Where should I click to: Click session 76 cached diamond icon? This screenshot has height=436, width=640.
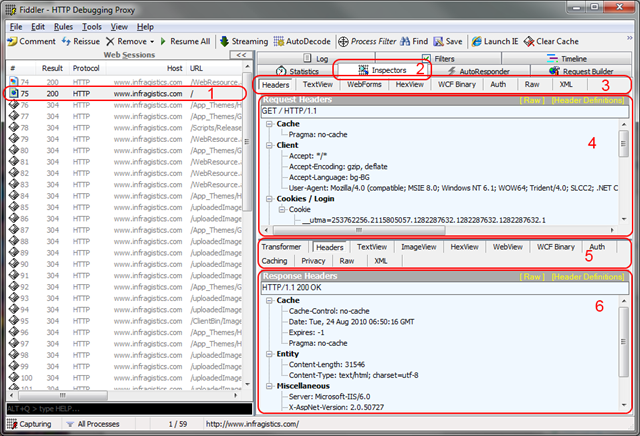pos(14,105)
